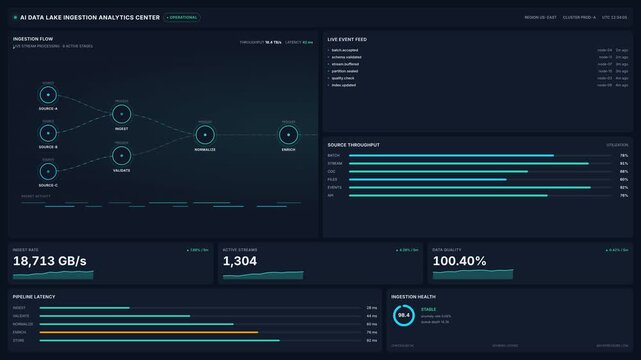Click the data quality sparkline chart
Screen dimensions: 641x360
tap(473, 274)
